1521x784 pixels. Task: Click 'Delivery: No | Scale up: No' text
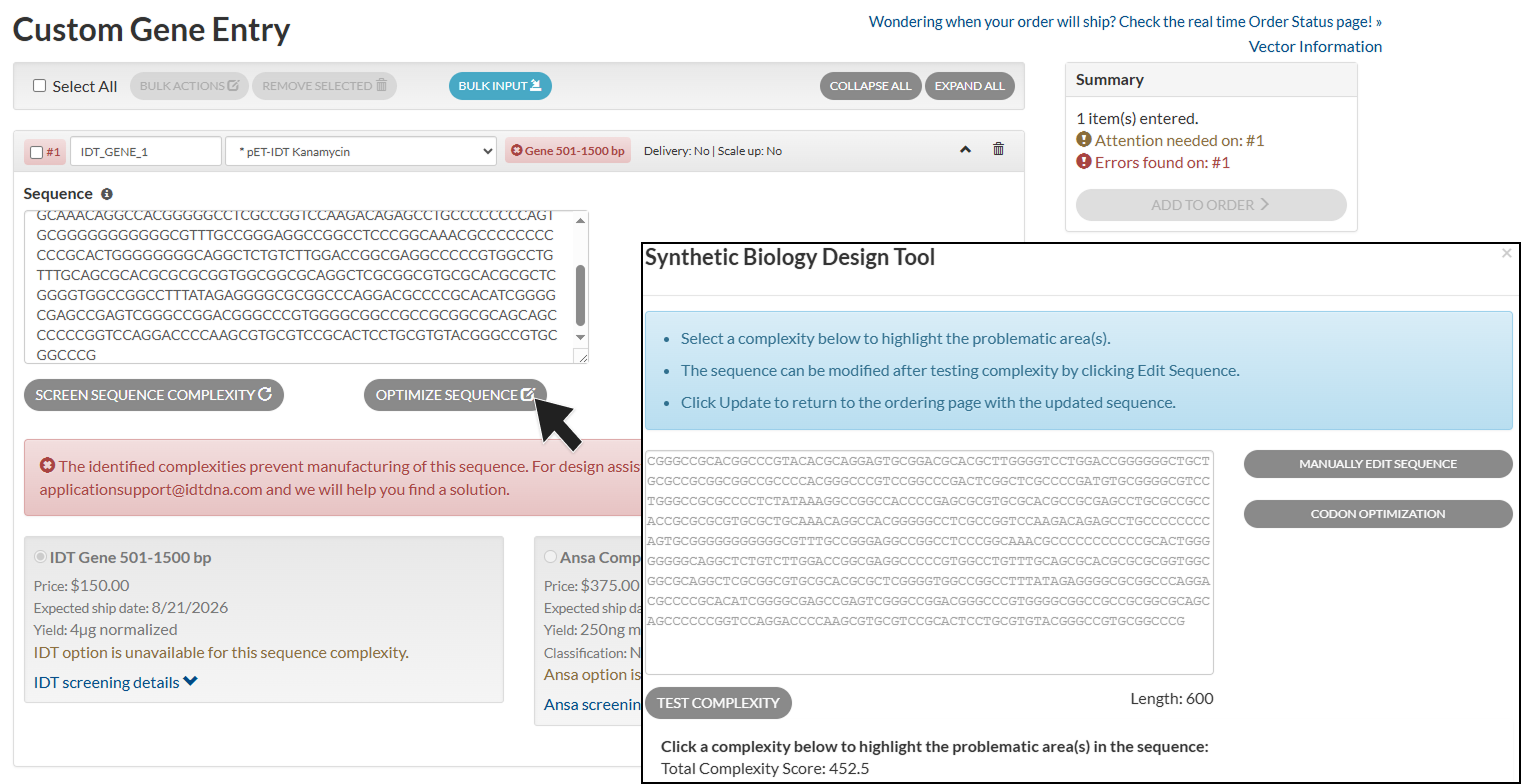pos(713,151)
